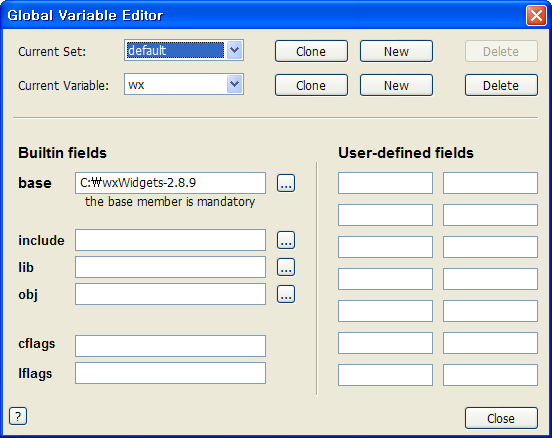Create a New variable
This screenshot has height=438, width=552.
(396, 85)
